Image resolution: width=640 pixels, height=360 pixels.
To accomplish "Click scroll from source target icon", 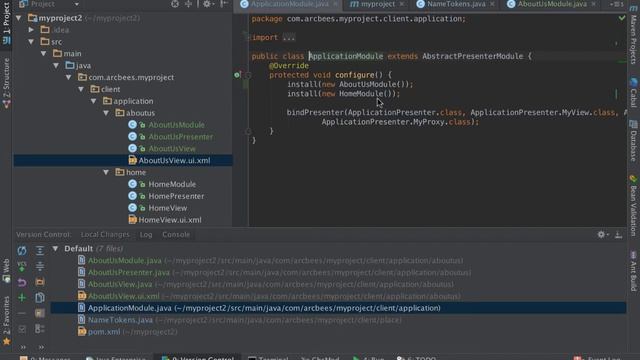I will click(x=175, y=4).
